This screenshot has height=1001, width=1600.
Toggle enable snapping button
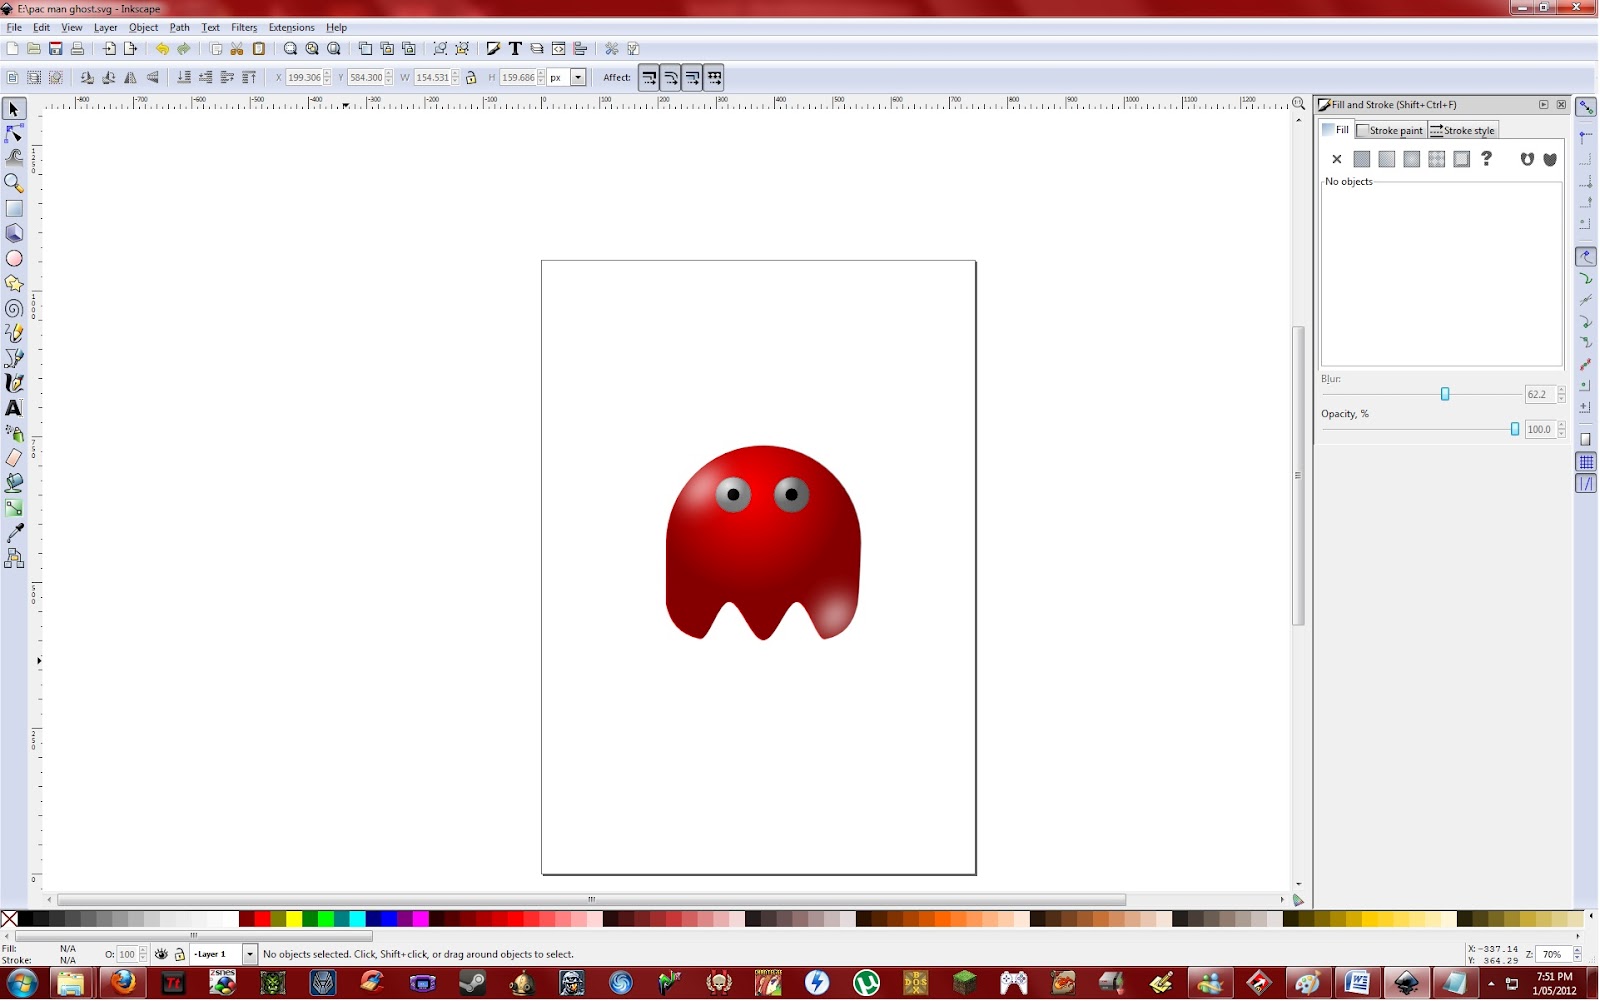(1586, 108)
